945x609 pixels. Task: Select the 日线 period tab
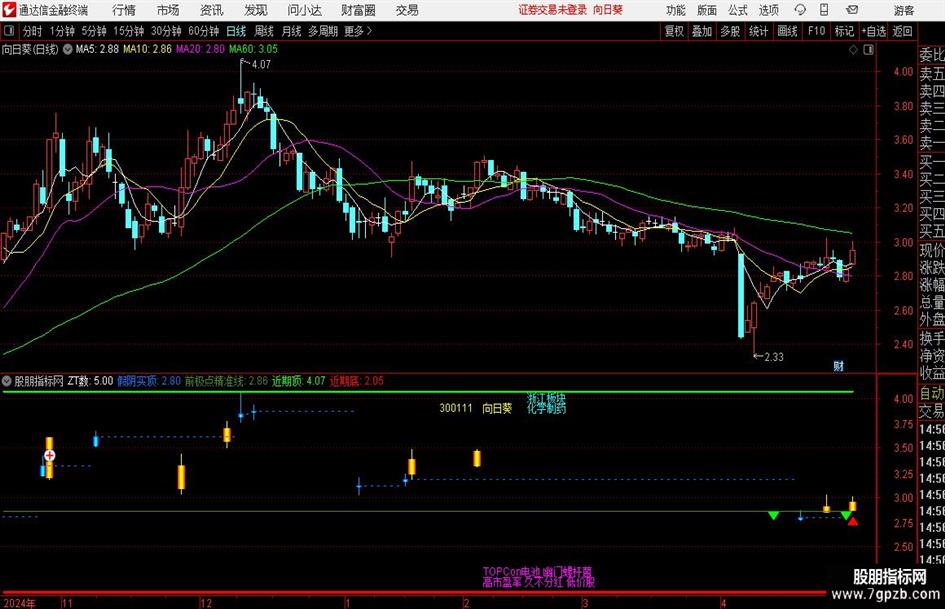236,31
